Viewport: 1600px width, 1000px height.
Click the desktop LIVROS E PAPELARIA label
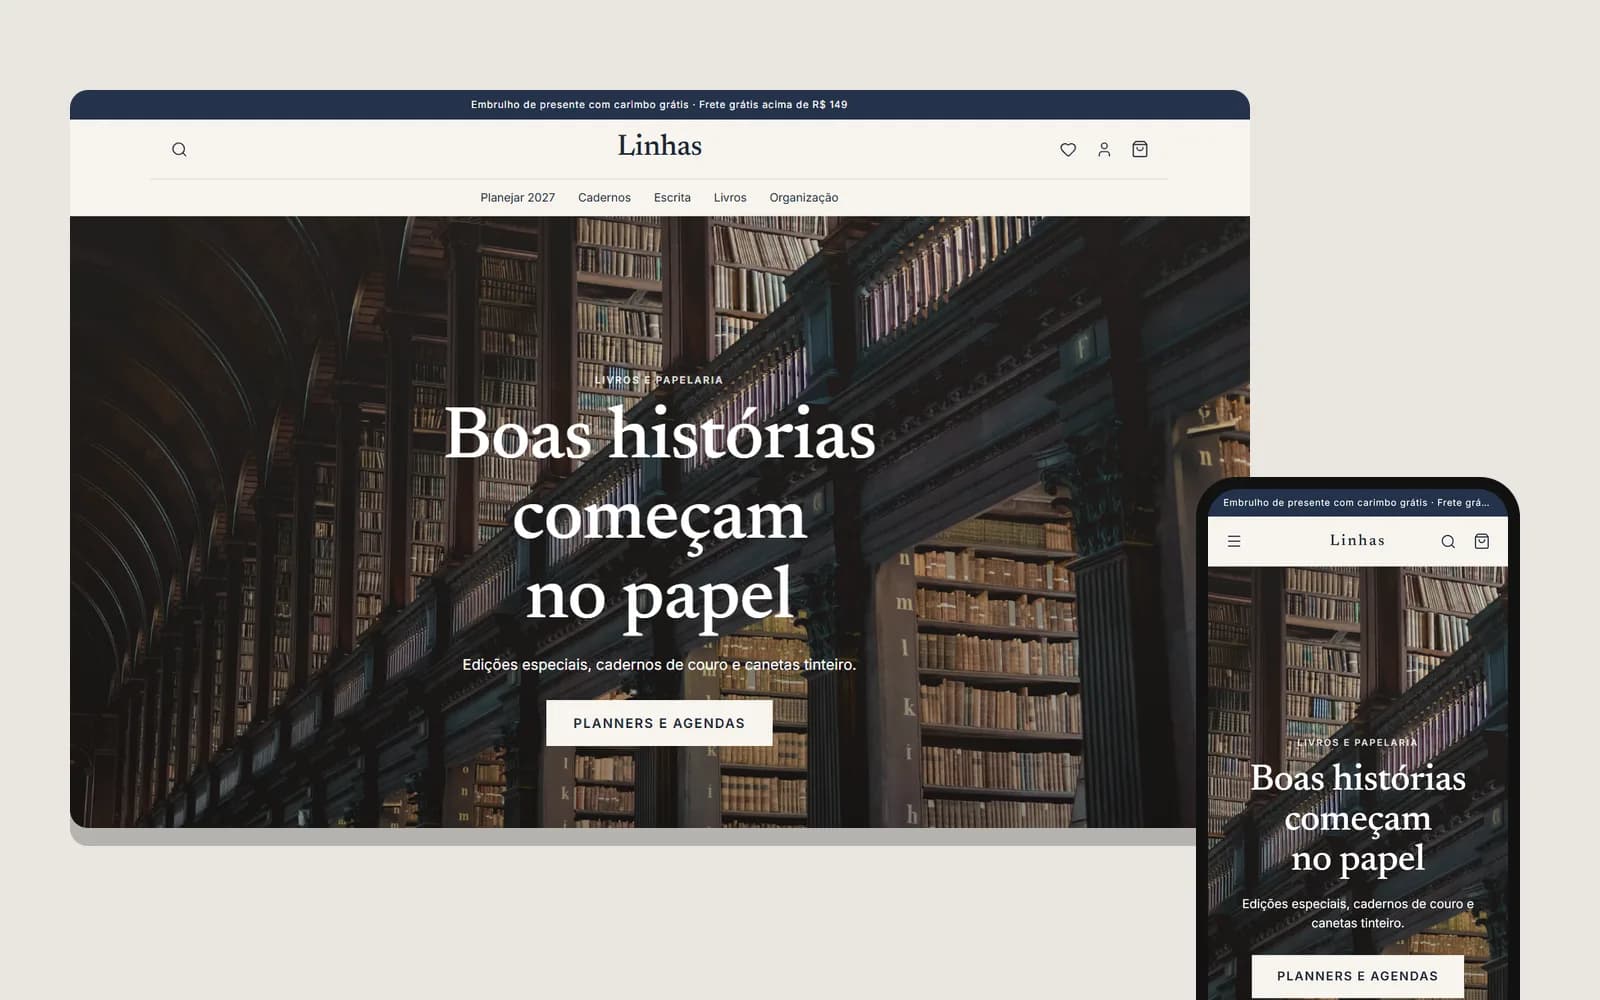659,380
